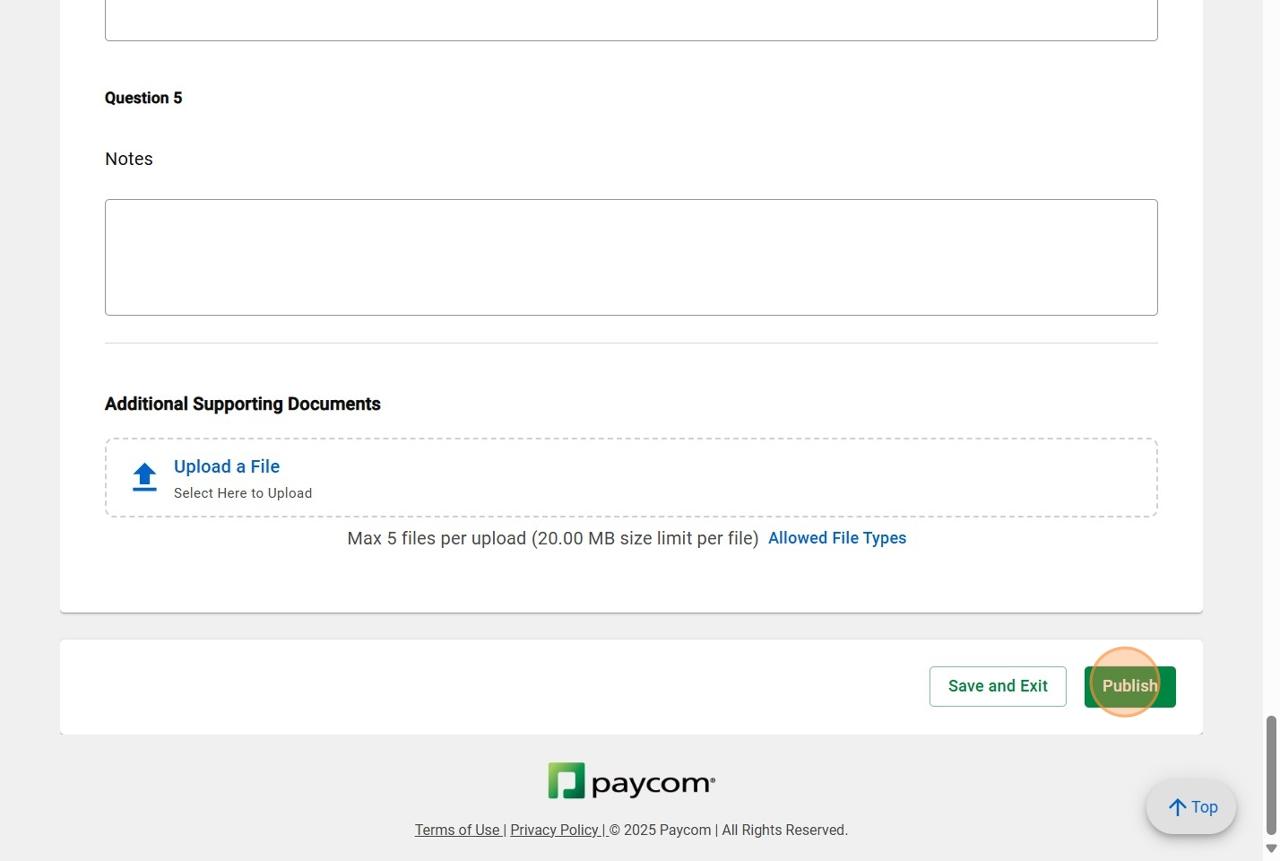Viewport: 1280px width, 861px height.
Task: Focus the Notes text area for Question 5
Action: (x=631, y=257)
